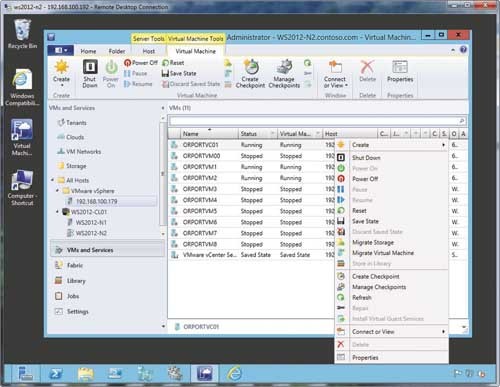The height and width of the screenshot is (387, 500).
Task: Sort by the Name column header
Action: coord(209,134)
